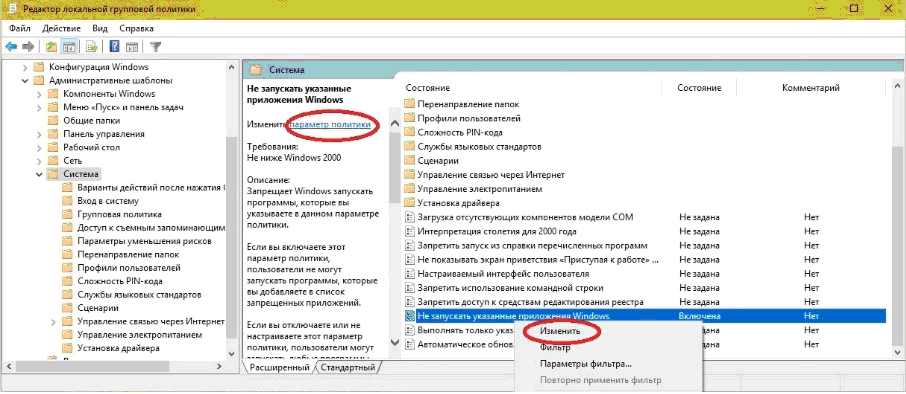906x394 pixels.
Task: Go up one level using the folder-arrow icon
Action: point(51,47)
